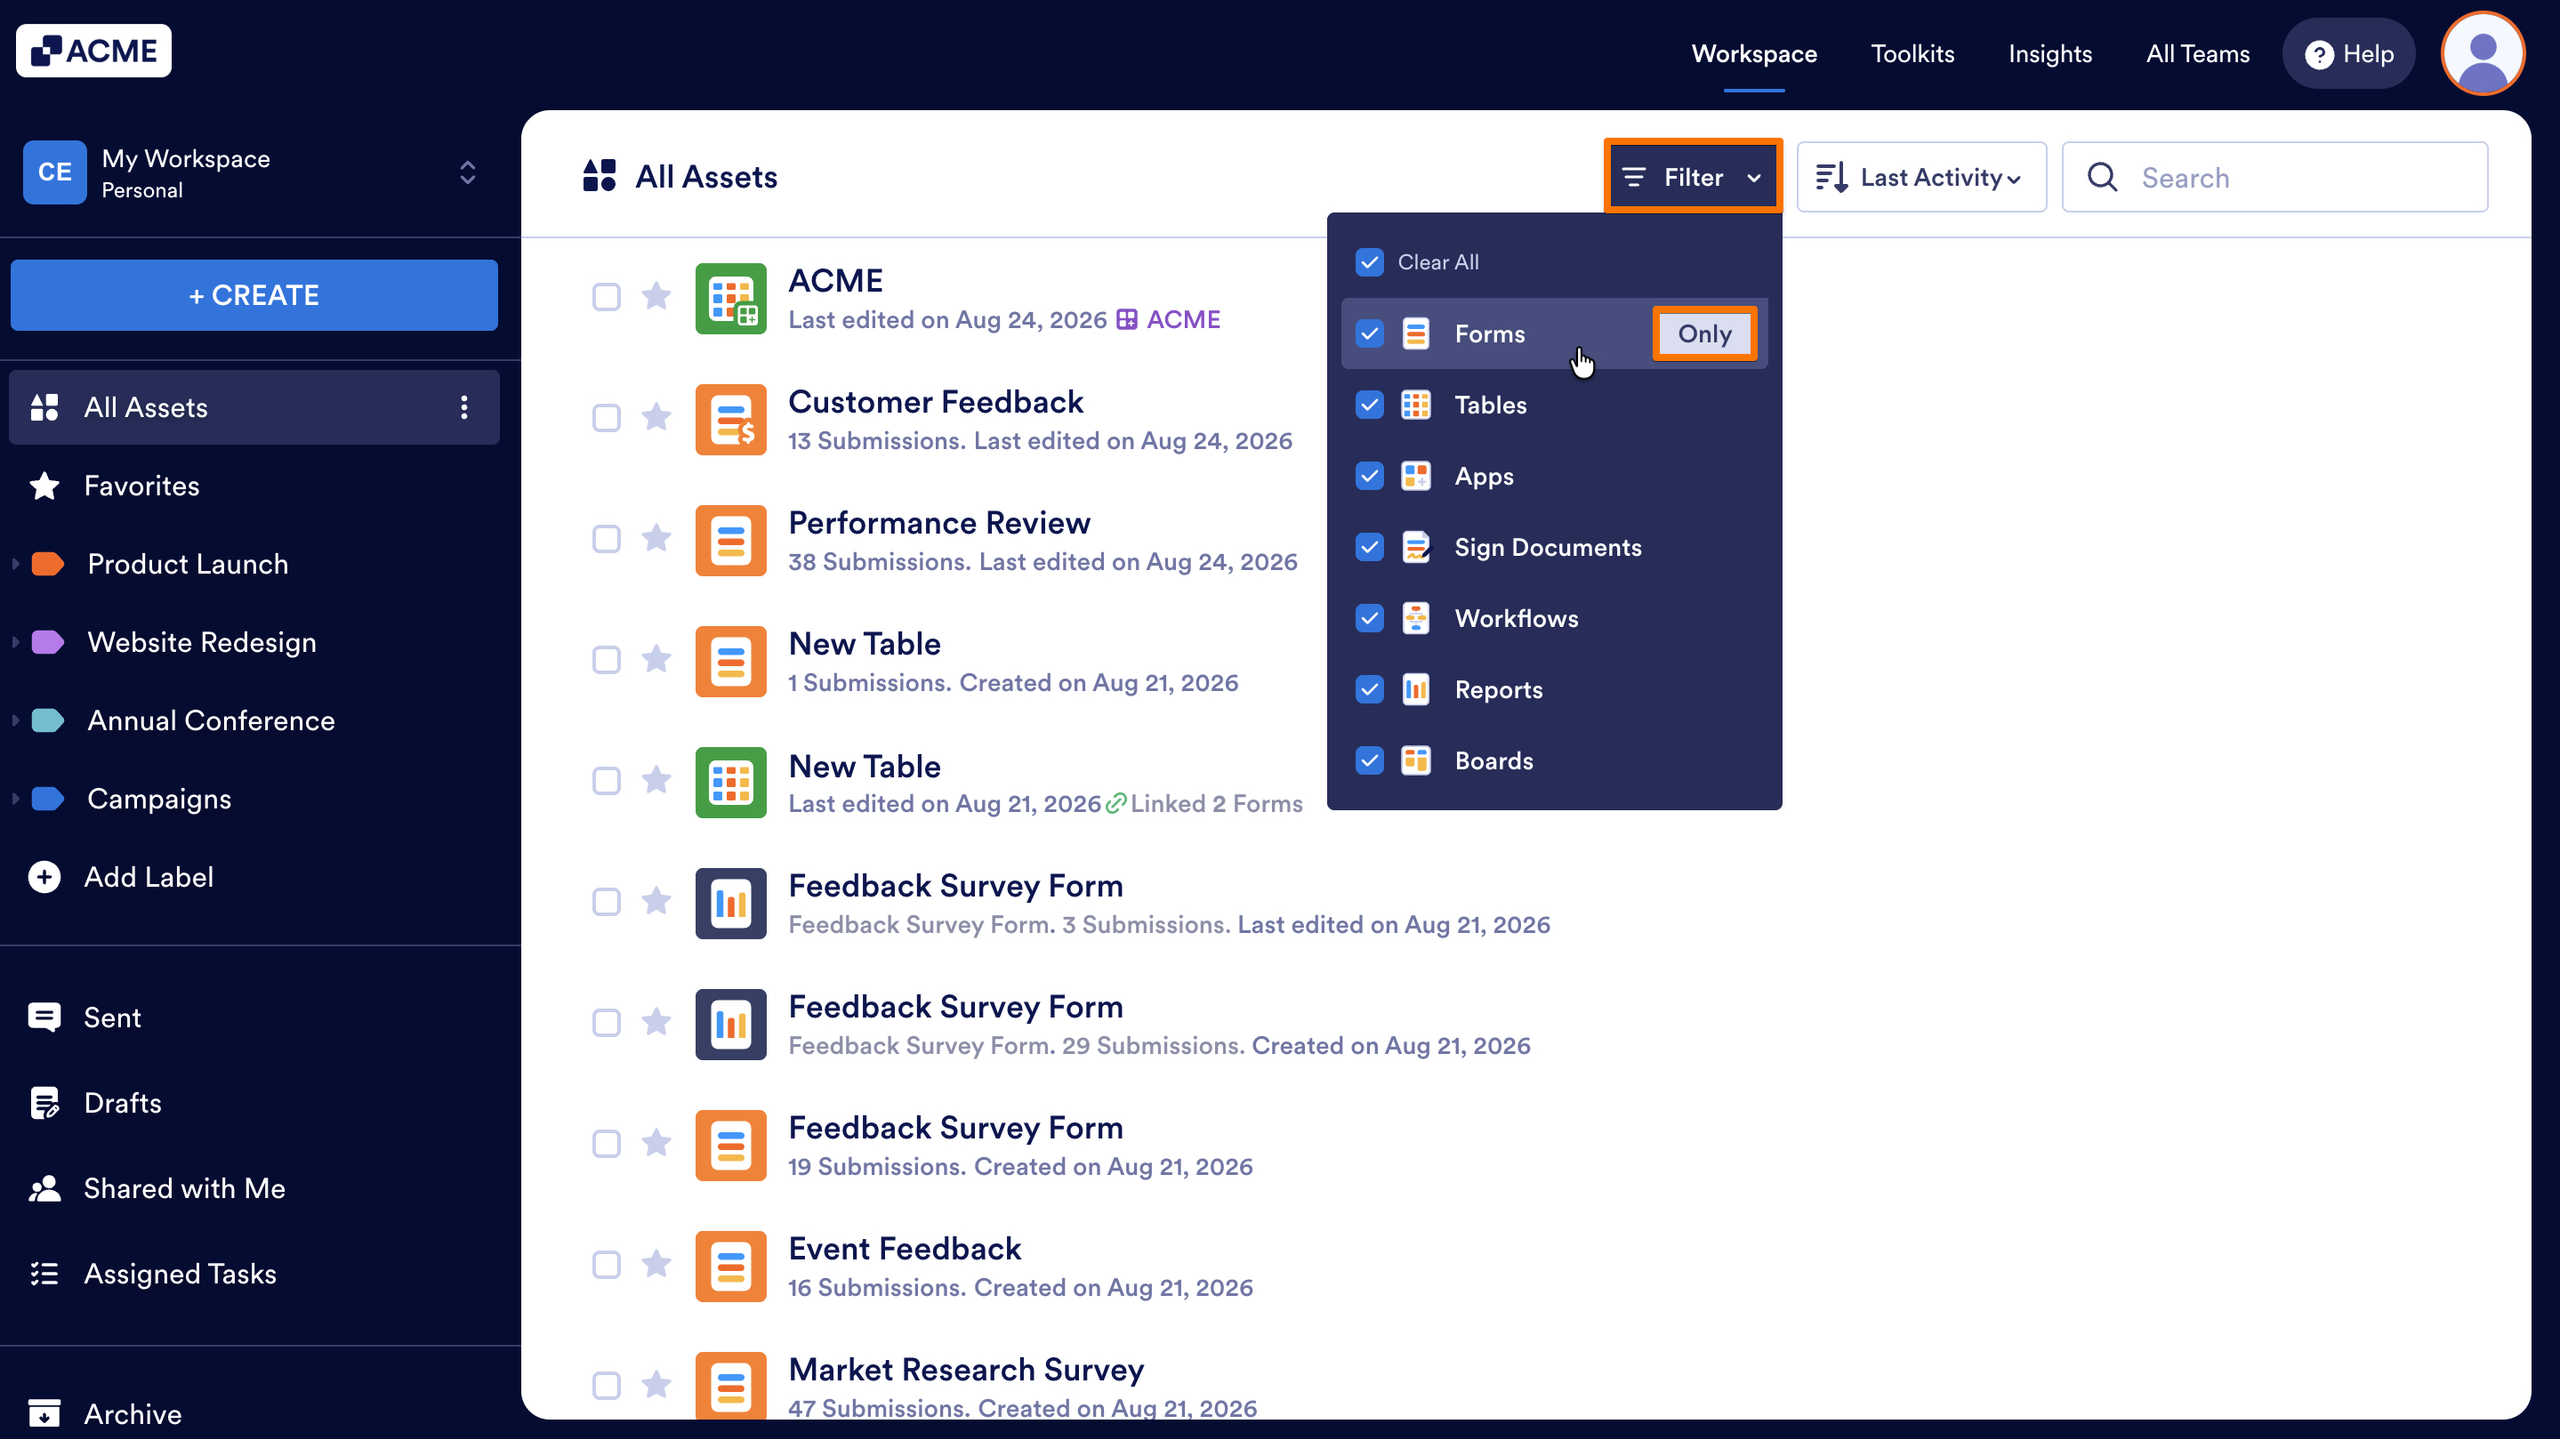Uncheck the Workflows filter checkbox
This screenshot has height=1439, width=2560.
point(1370,618)
